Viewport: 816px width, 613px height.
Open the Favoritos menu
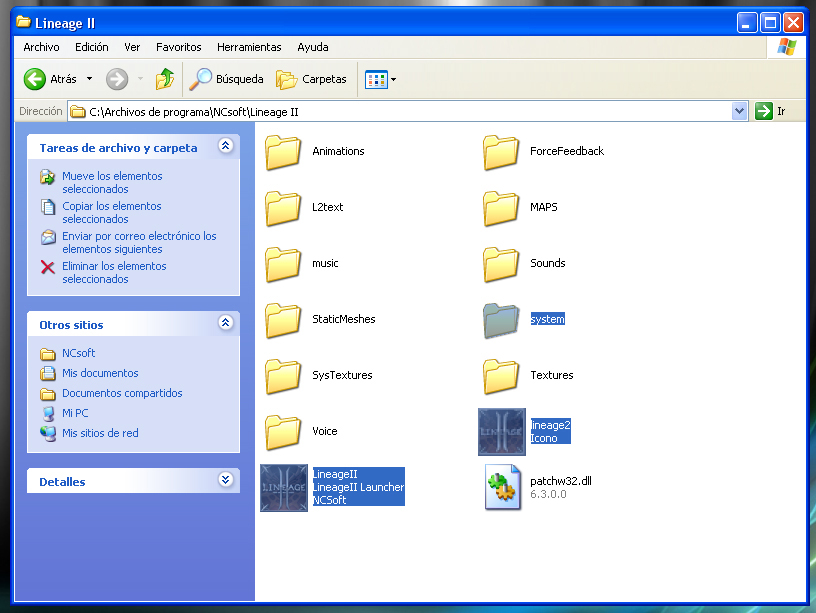(178, 47)
